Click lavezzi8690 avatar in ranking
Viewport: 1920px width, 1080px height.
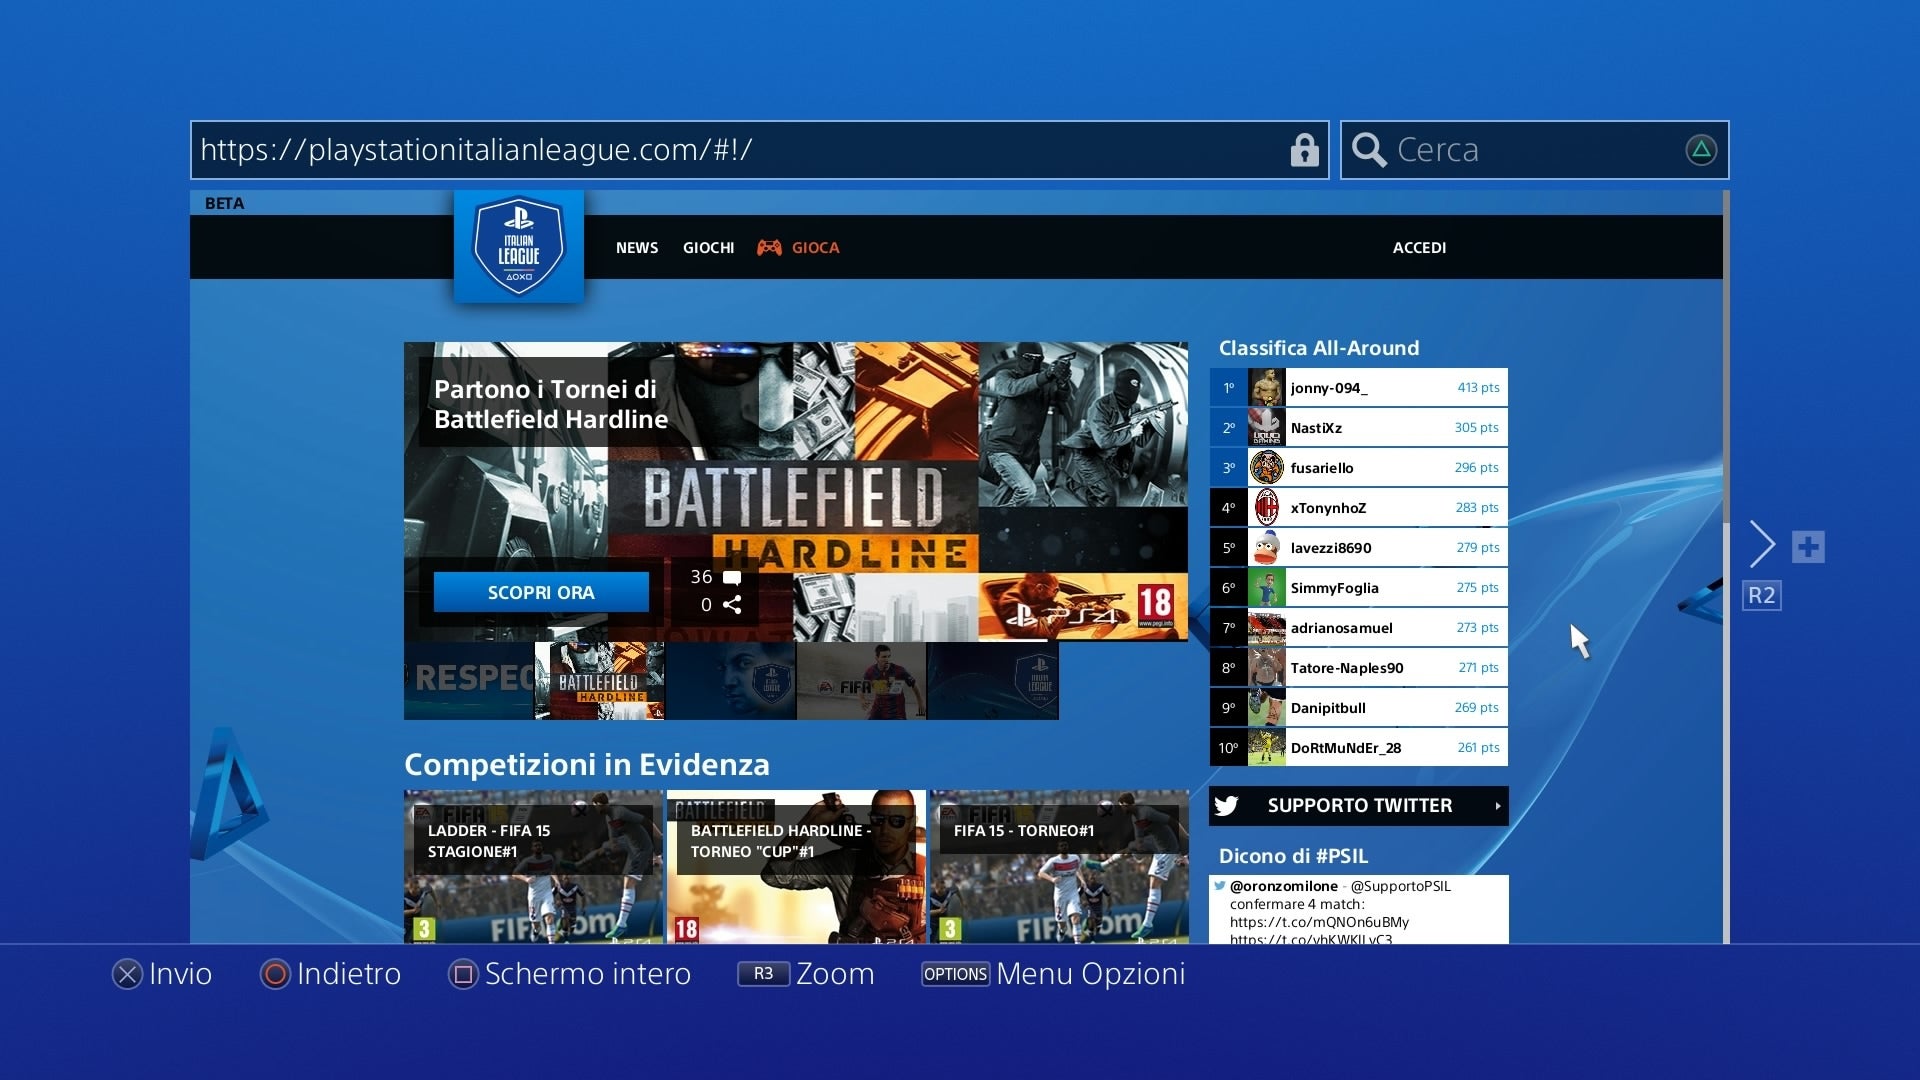point(1267,547)
